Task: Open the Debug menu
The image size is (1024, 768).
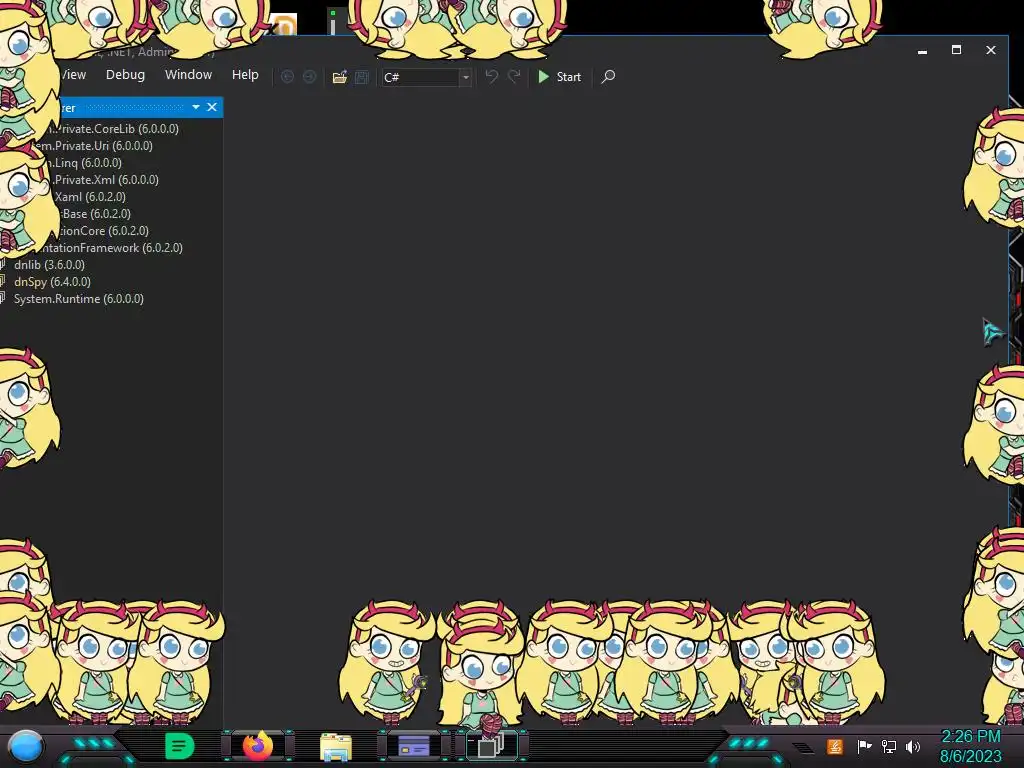Action: tap(125, 74)
